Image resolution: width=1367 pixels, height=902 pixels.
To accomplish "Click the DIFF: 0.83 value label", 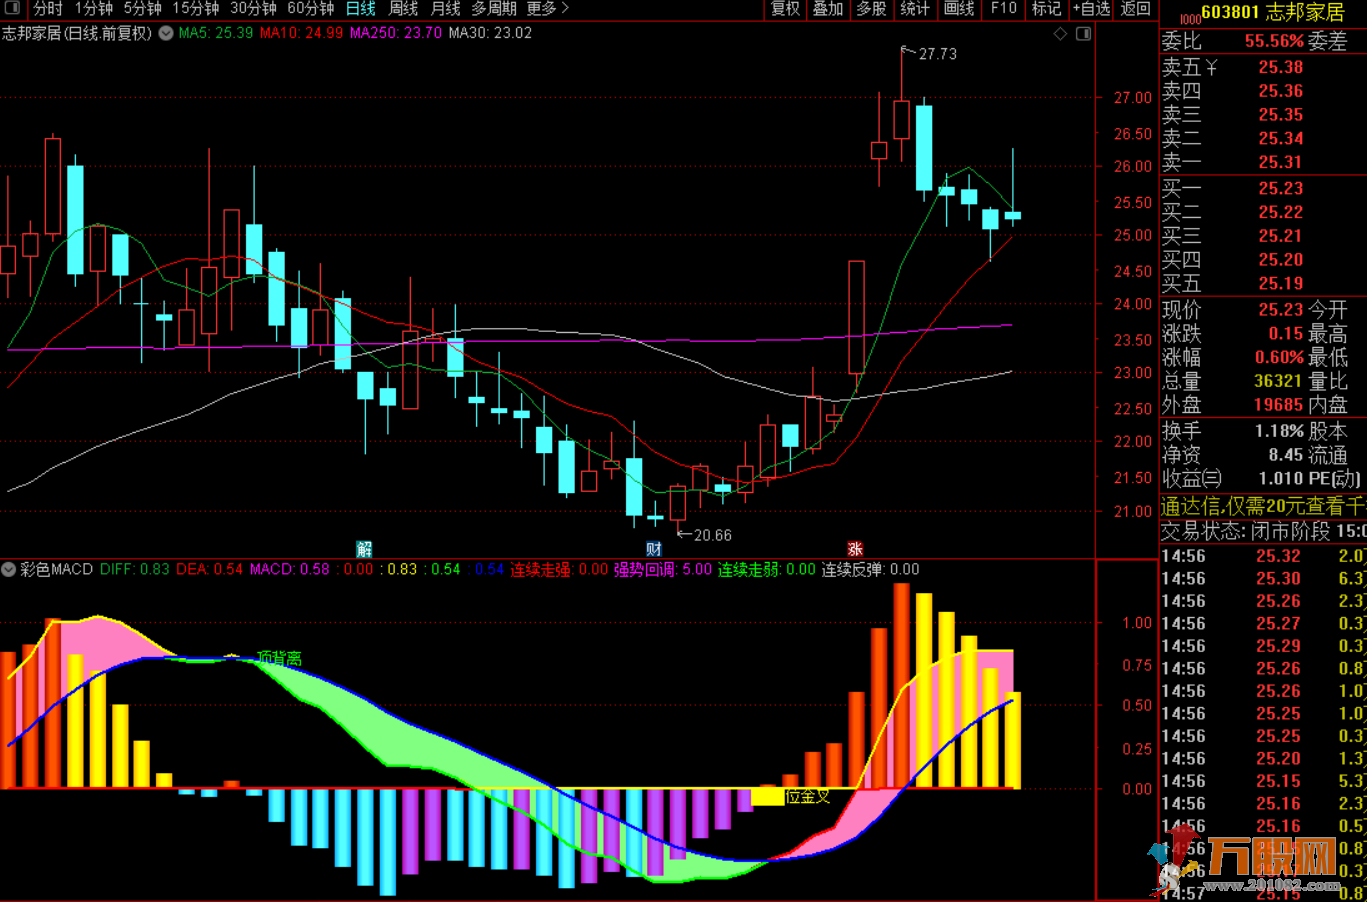I will 134,569.
